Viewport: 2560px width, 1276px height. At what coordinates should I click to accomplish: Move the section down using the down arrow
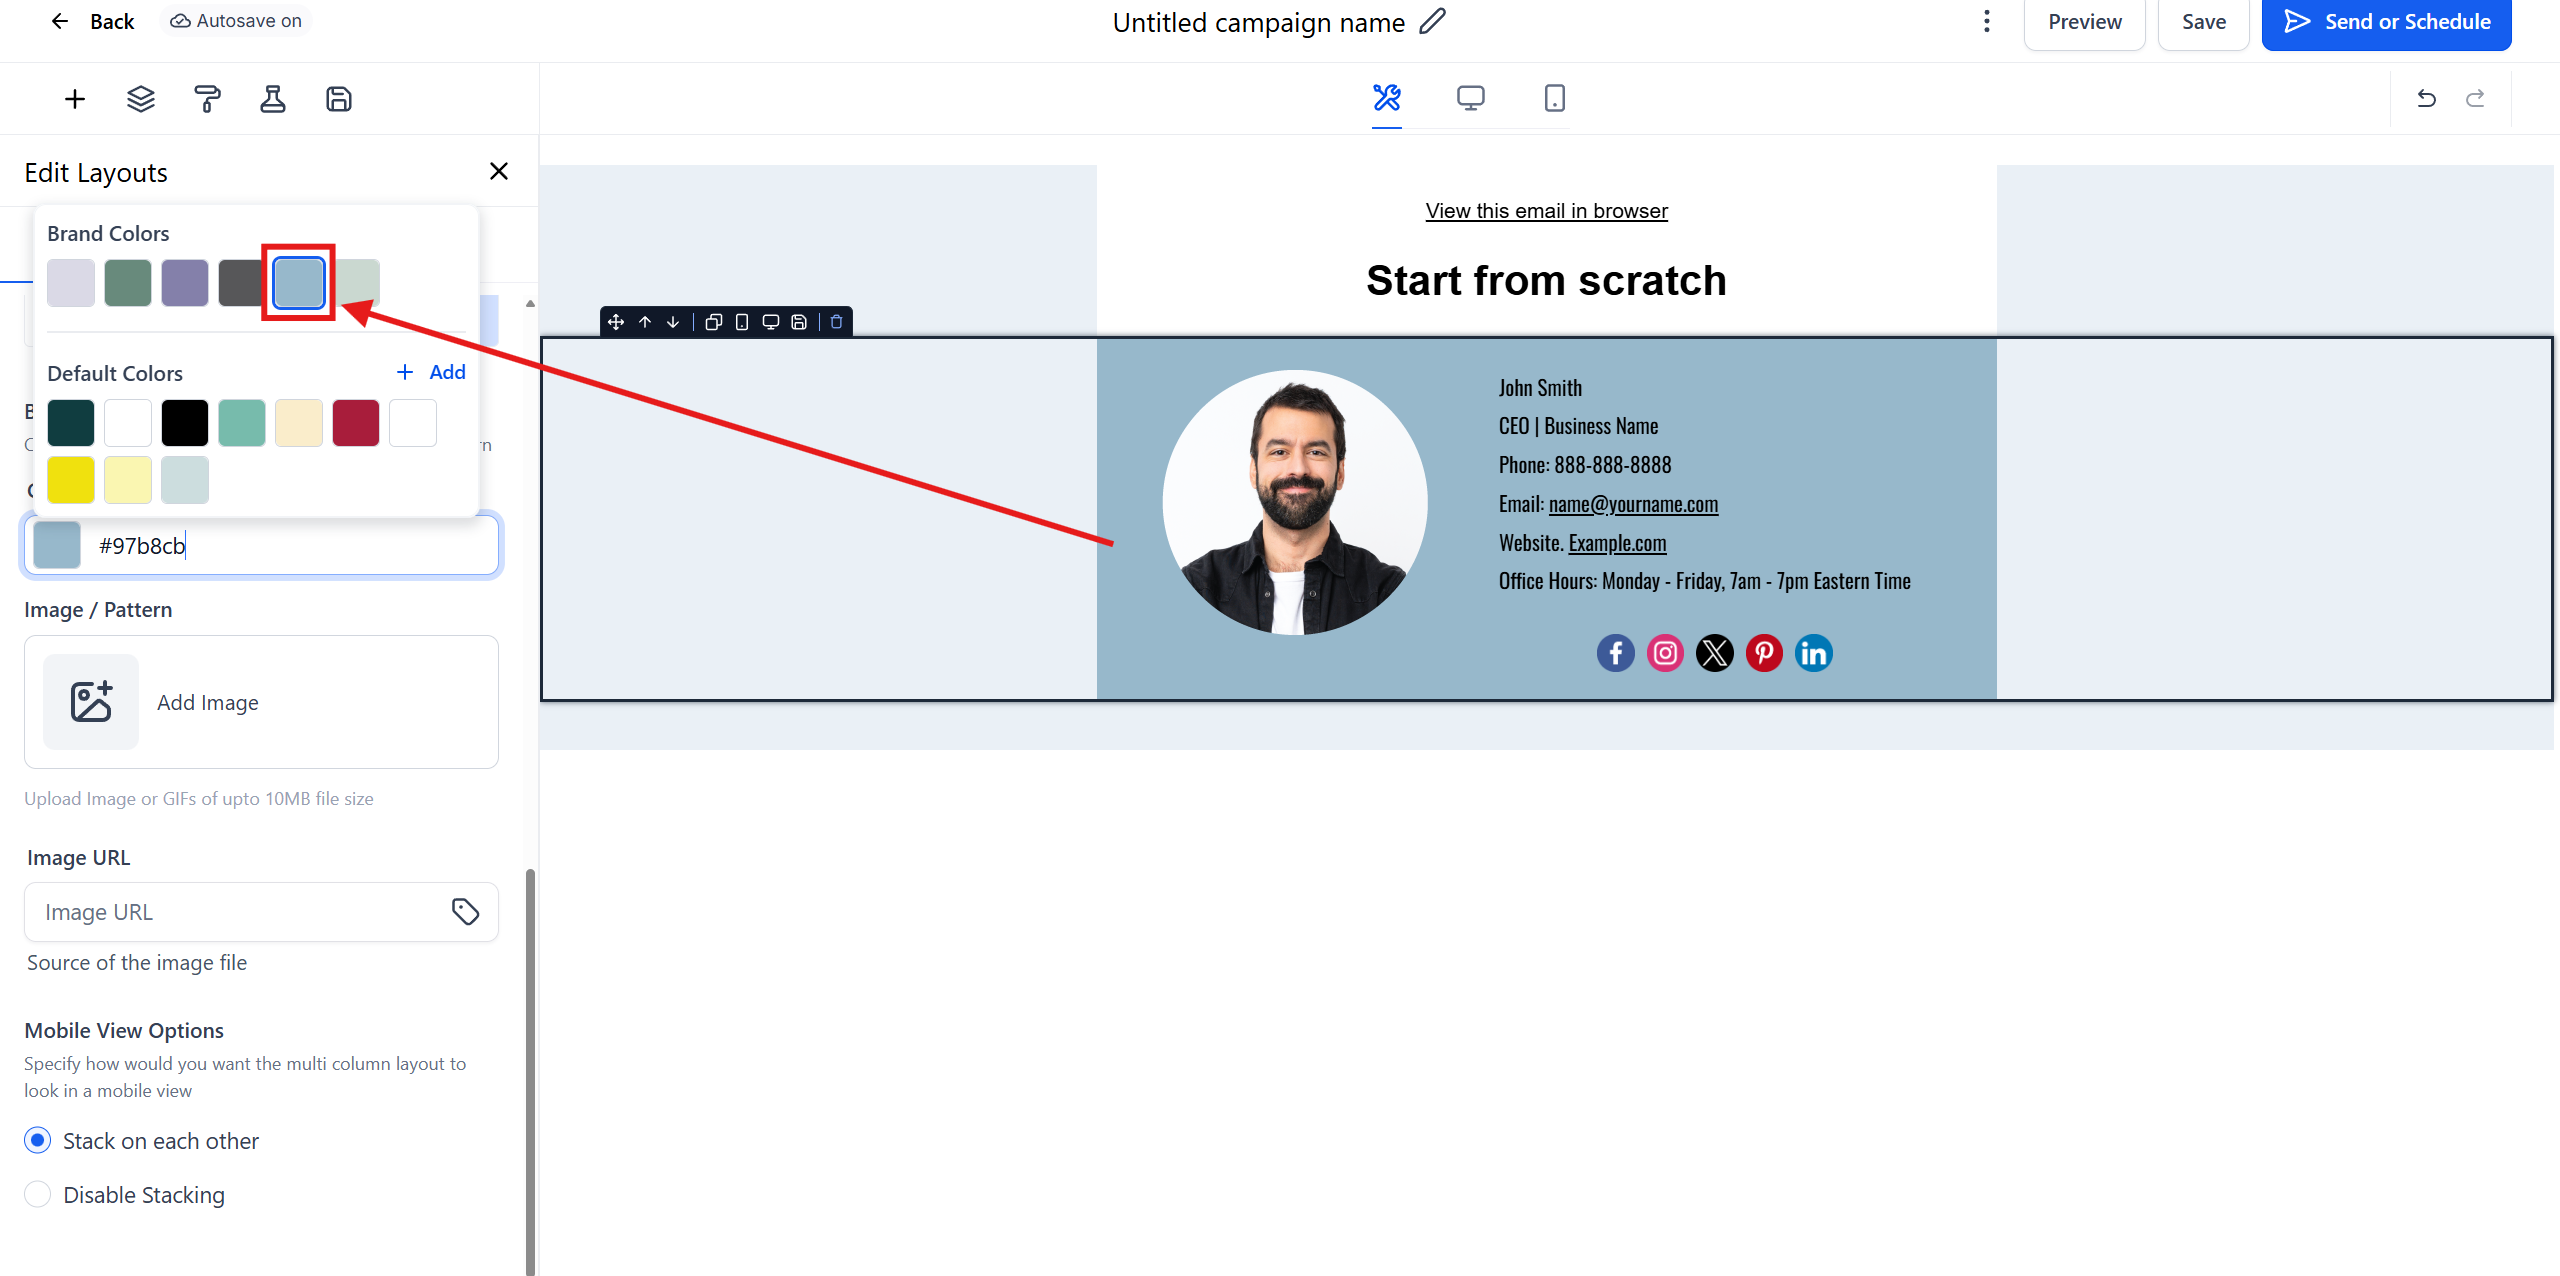(673, 322)
